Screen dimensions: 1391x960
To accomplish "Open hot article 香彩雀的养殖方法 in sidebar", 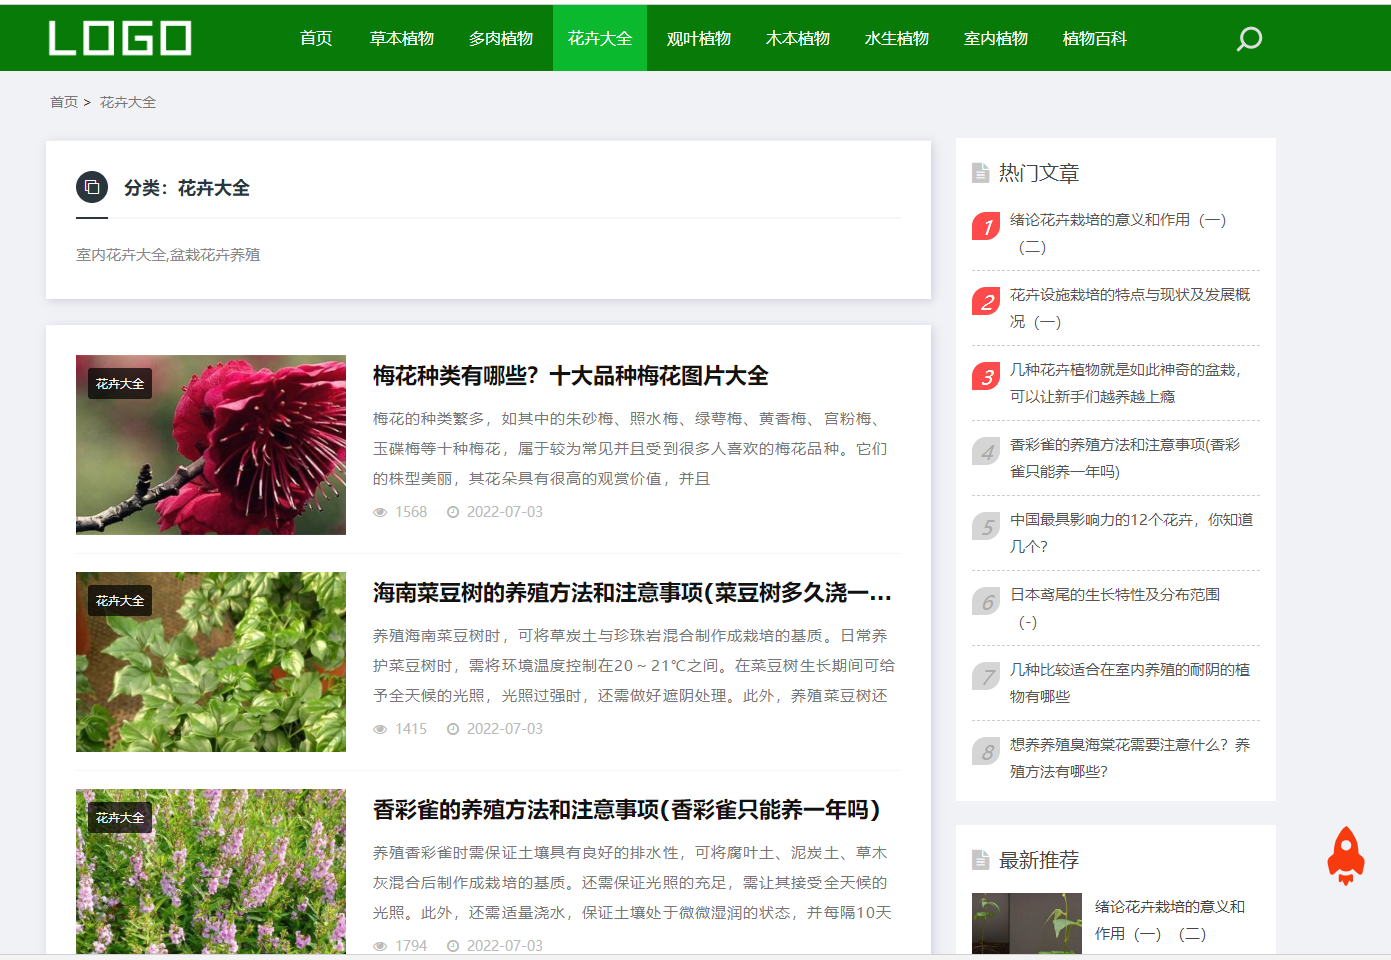I will [1125, 458].
